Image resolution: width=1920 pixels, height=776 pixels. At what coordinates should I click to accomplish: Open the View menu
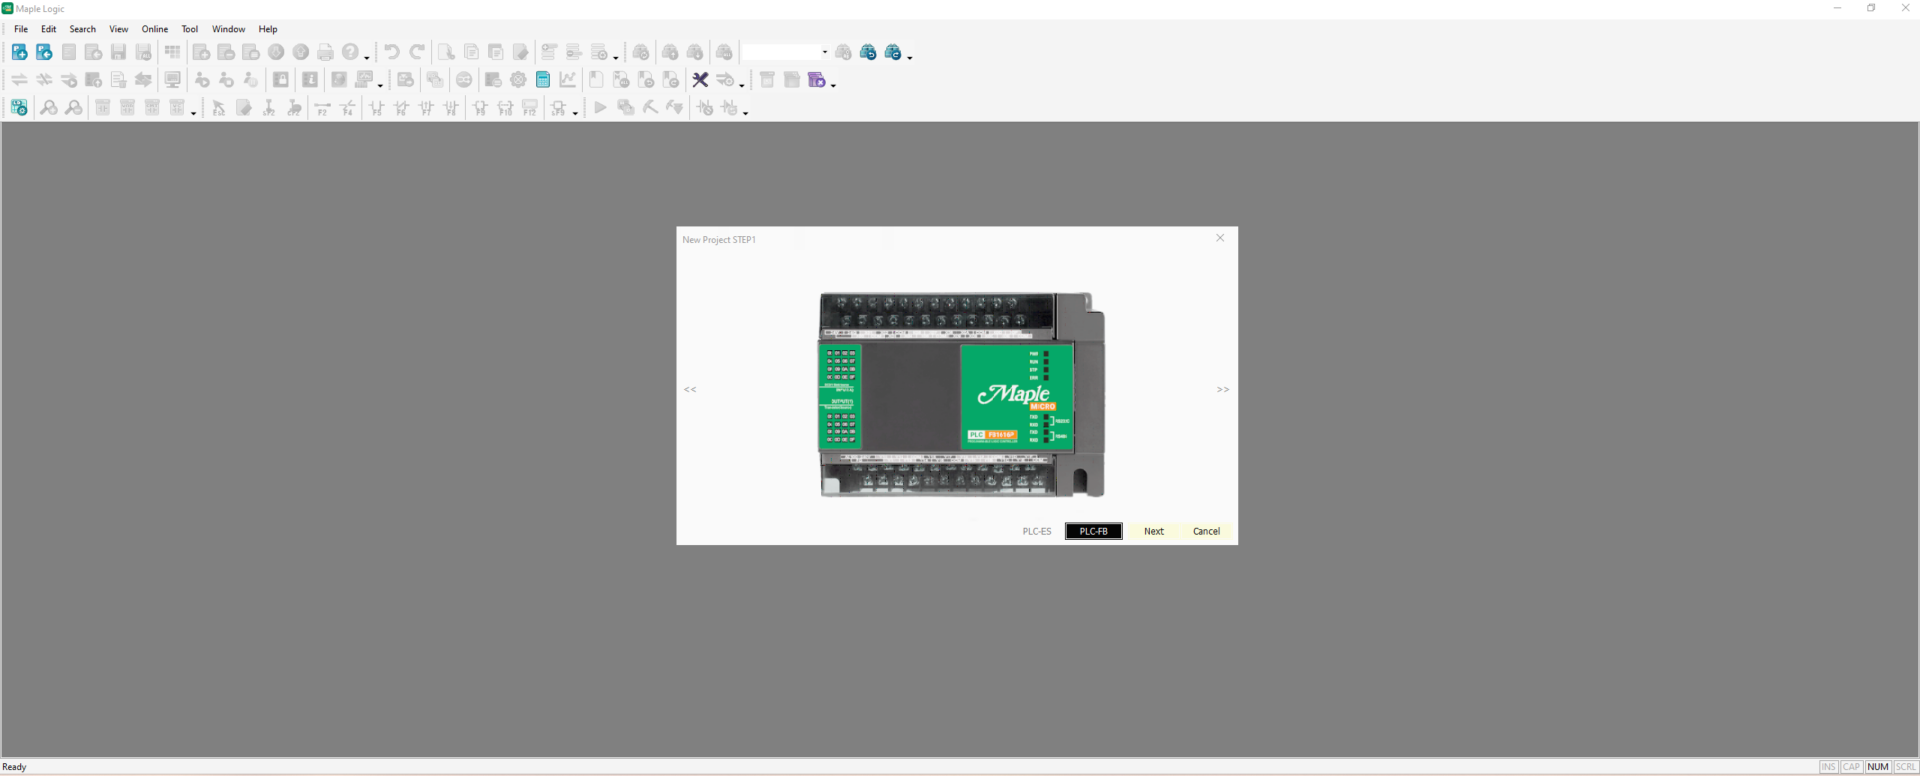click(119, 29)
